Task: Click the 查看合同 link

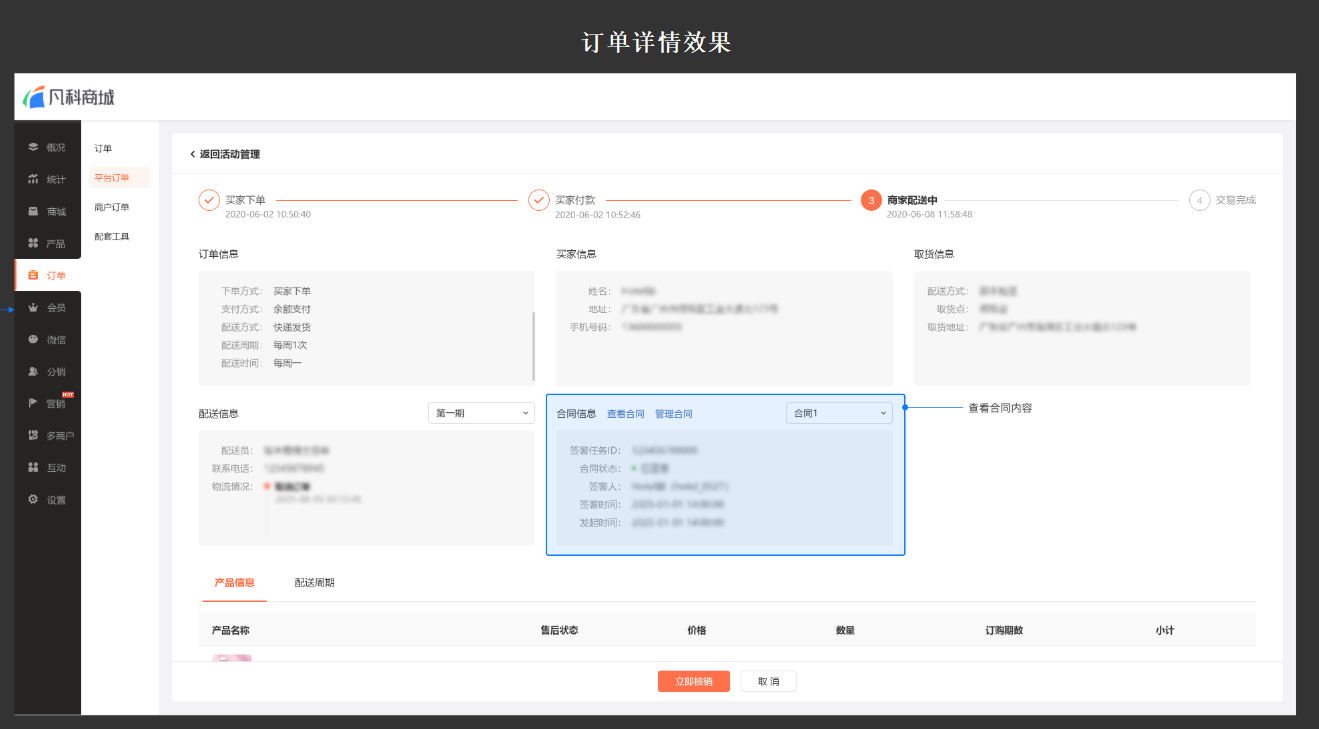Action: point(626,413)
